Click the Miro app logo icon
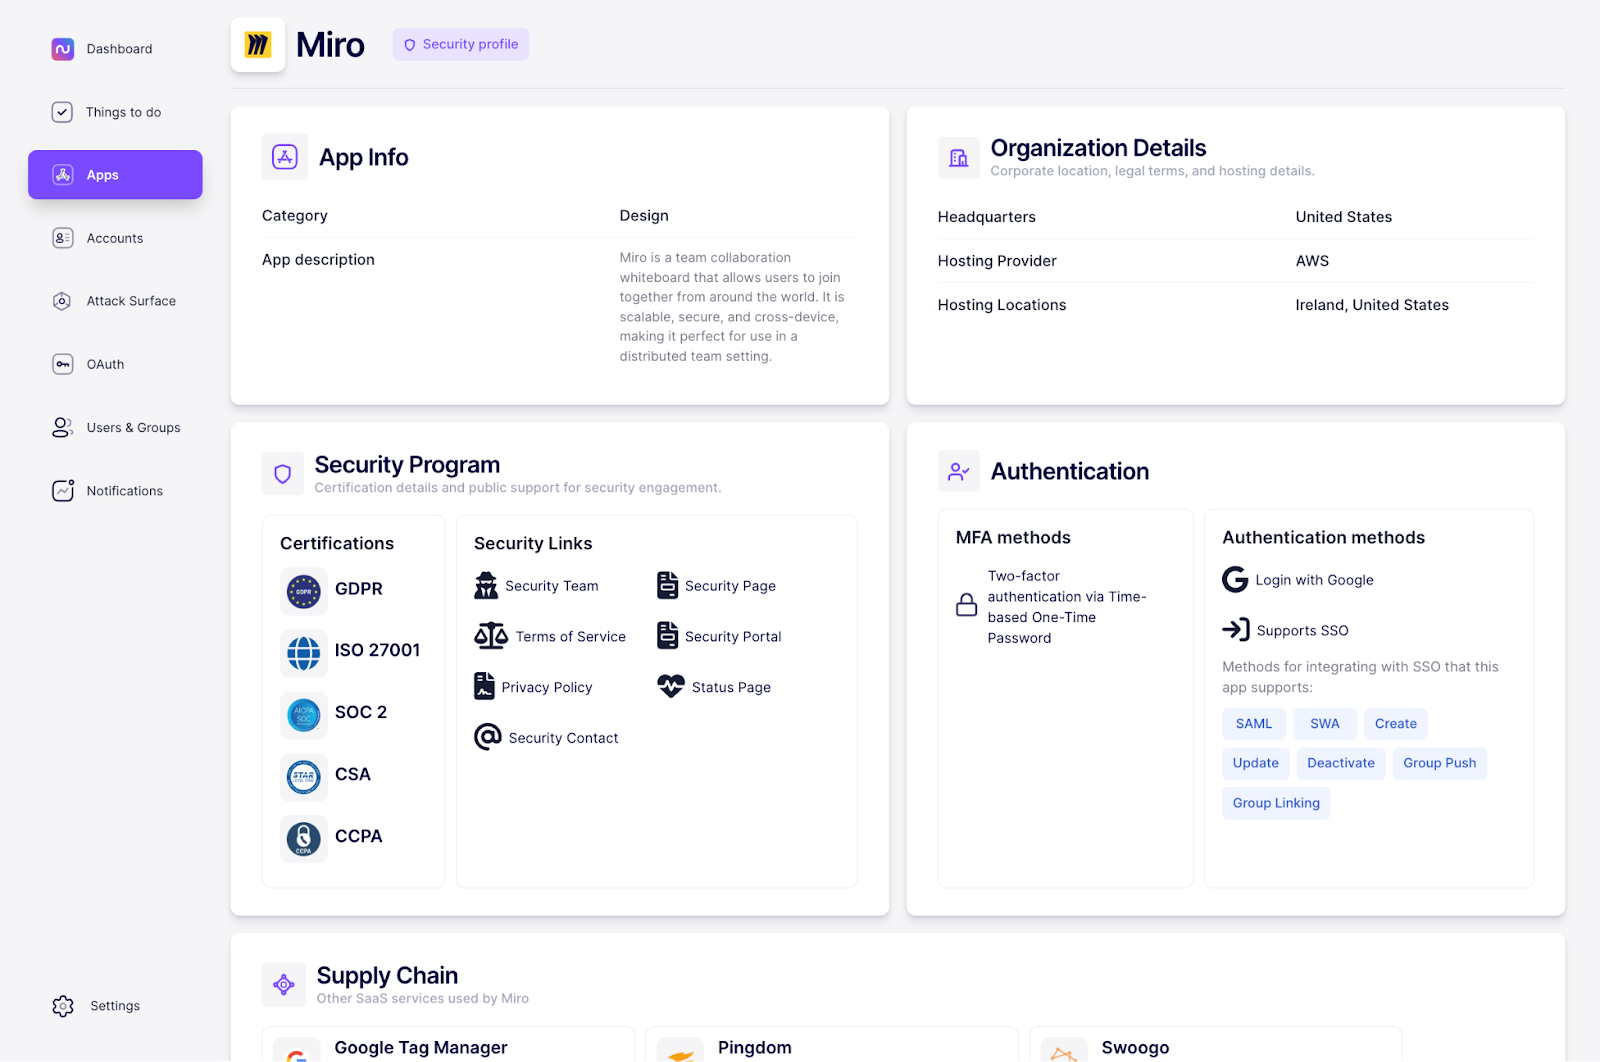 tap(258, 45)
